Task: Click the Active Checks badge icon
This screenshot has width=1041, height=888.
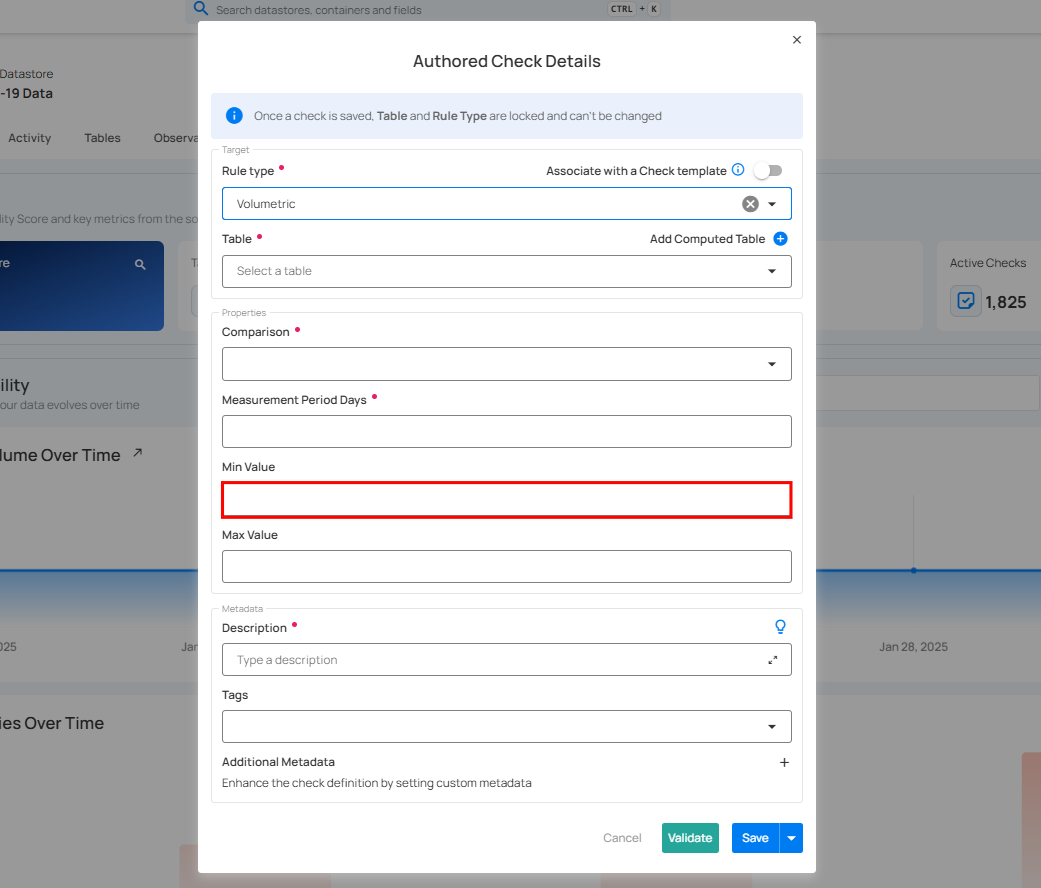Action: point(966,301)
